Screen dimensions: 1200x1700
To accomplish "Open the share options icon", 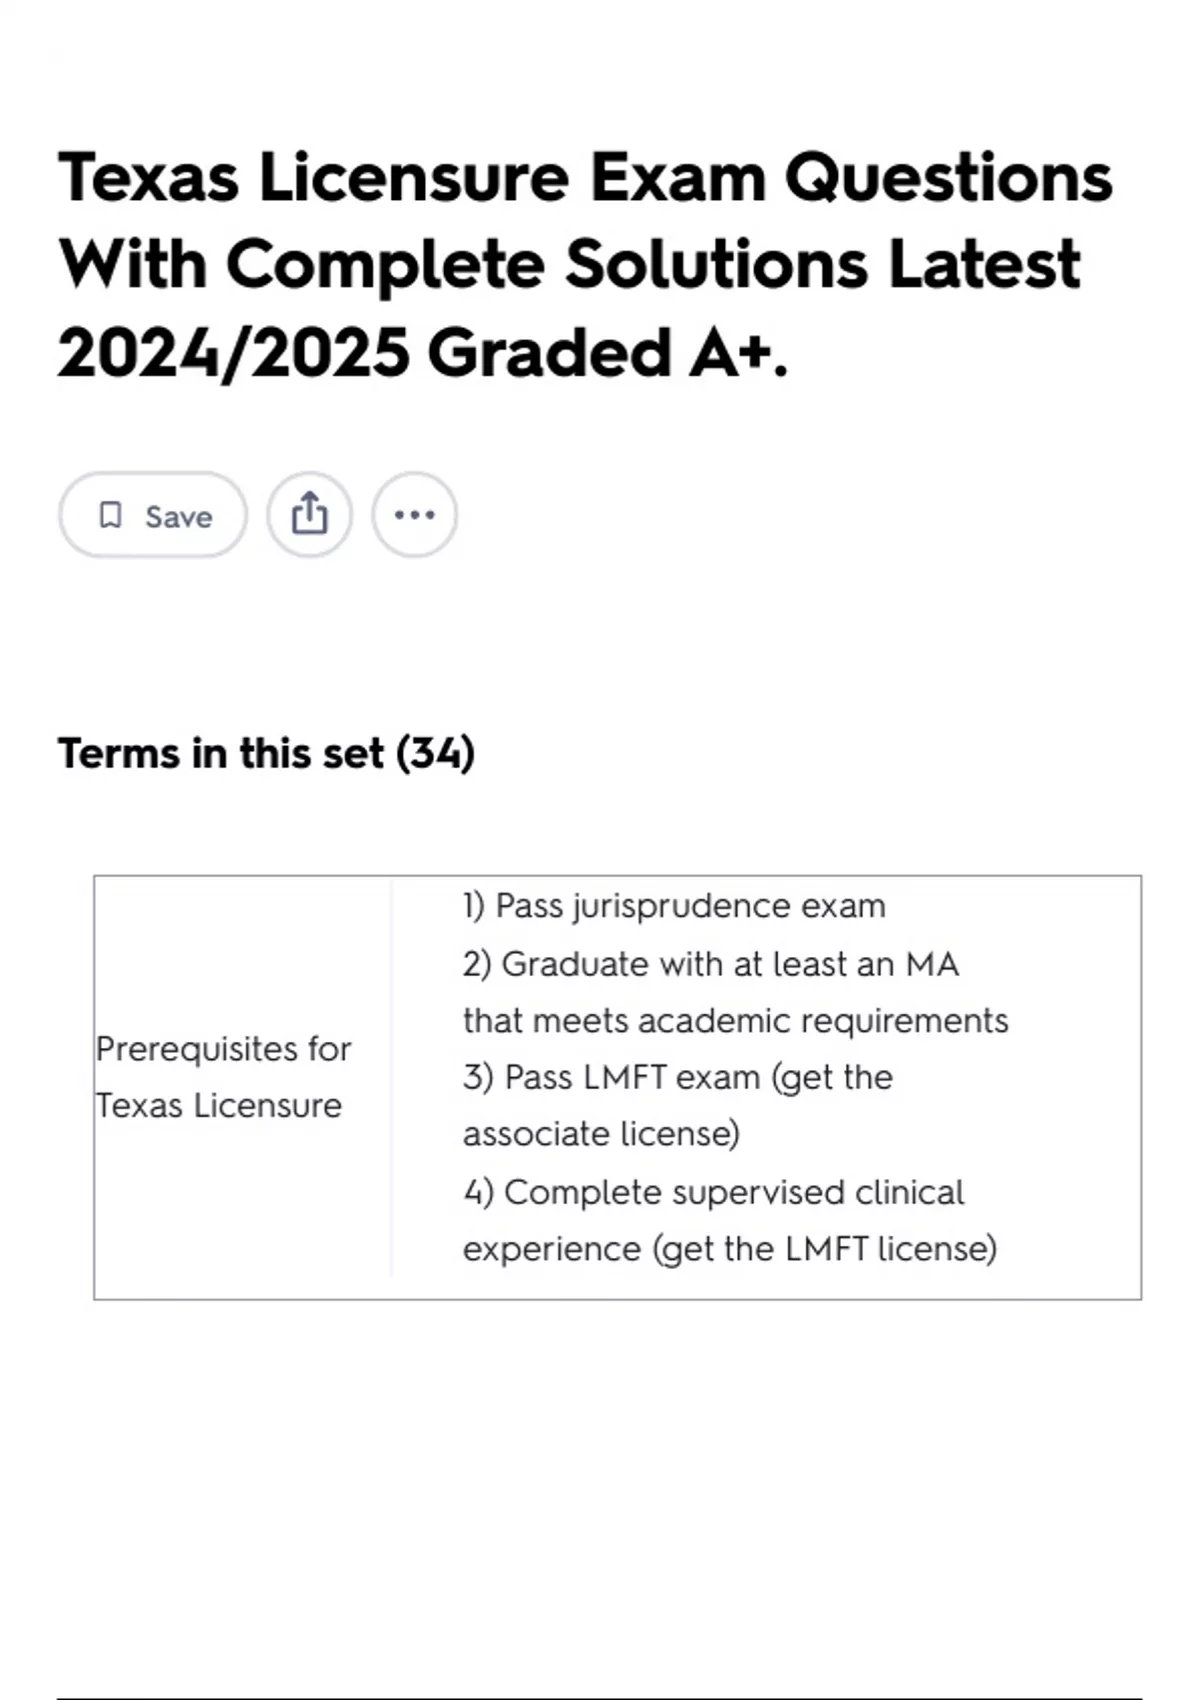I will point(309,515).
